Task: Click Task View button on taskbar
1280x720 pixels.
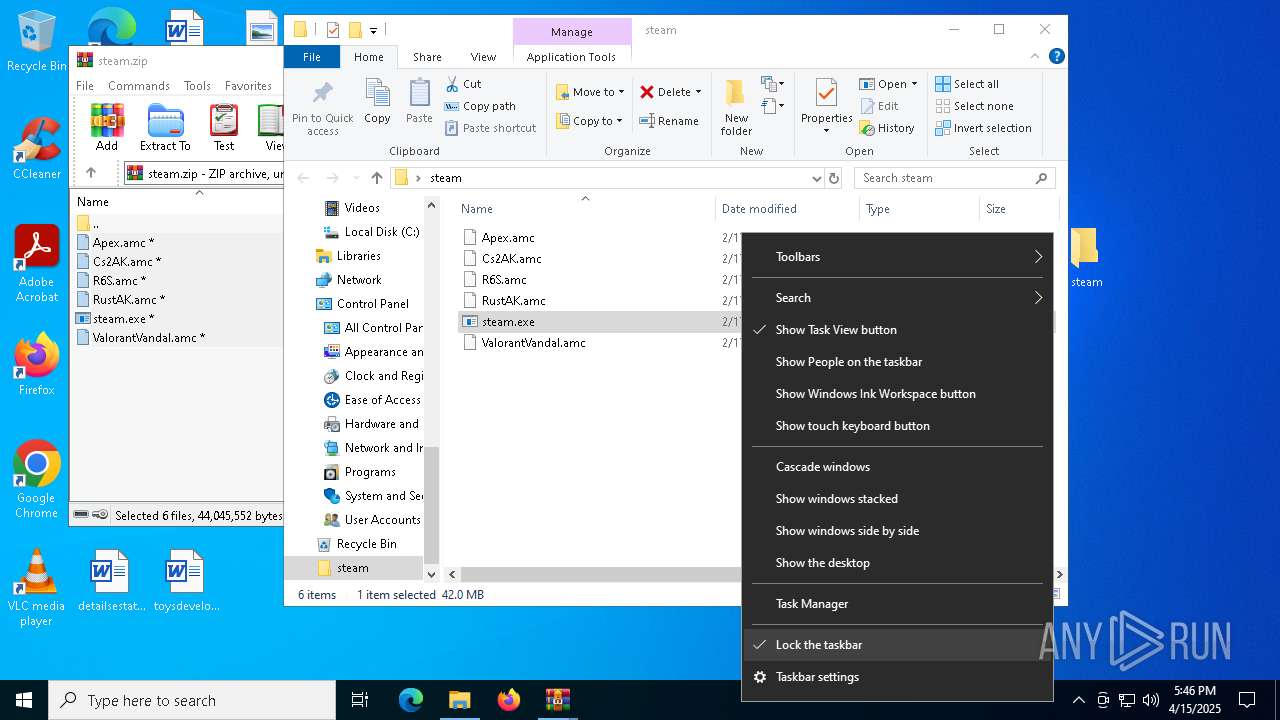Action: [361, 700]
